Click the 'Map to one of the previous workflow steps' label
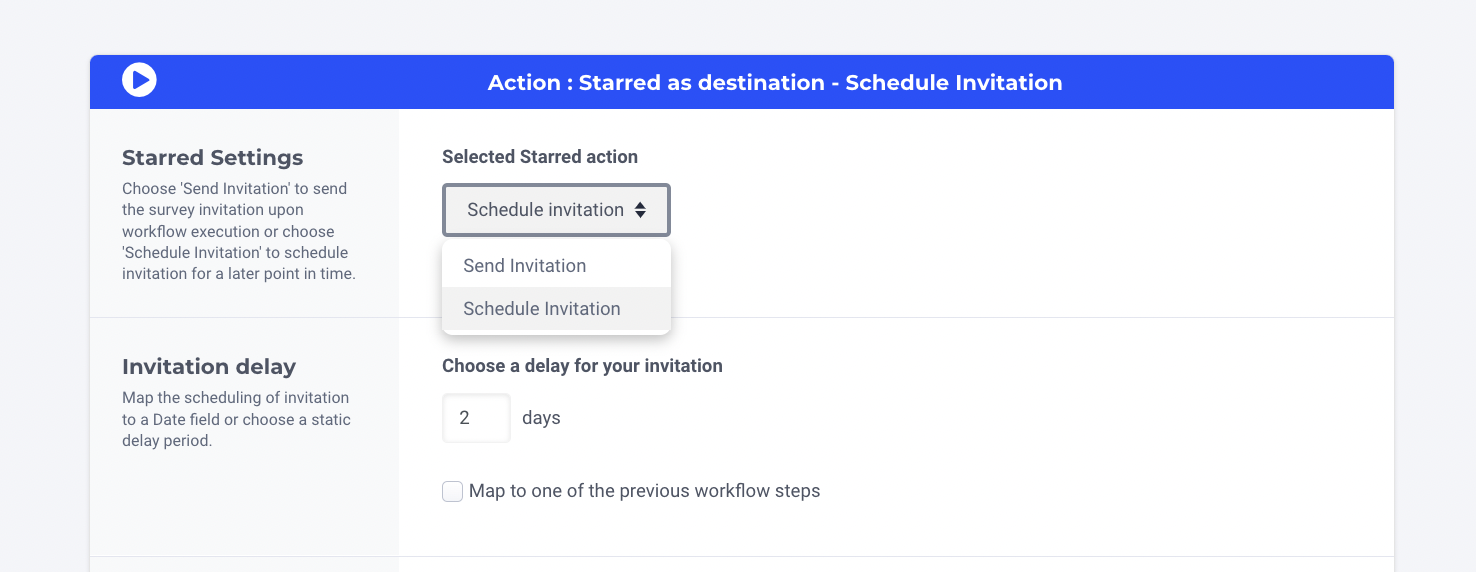 pyautogui.click(x=644, y=491)
